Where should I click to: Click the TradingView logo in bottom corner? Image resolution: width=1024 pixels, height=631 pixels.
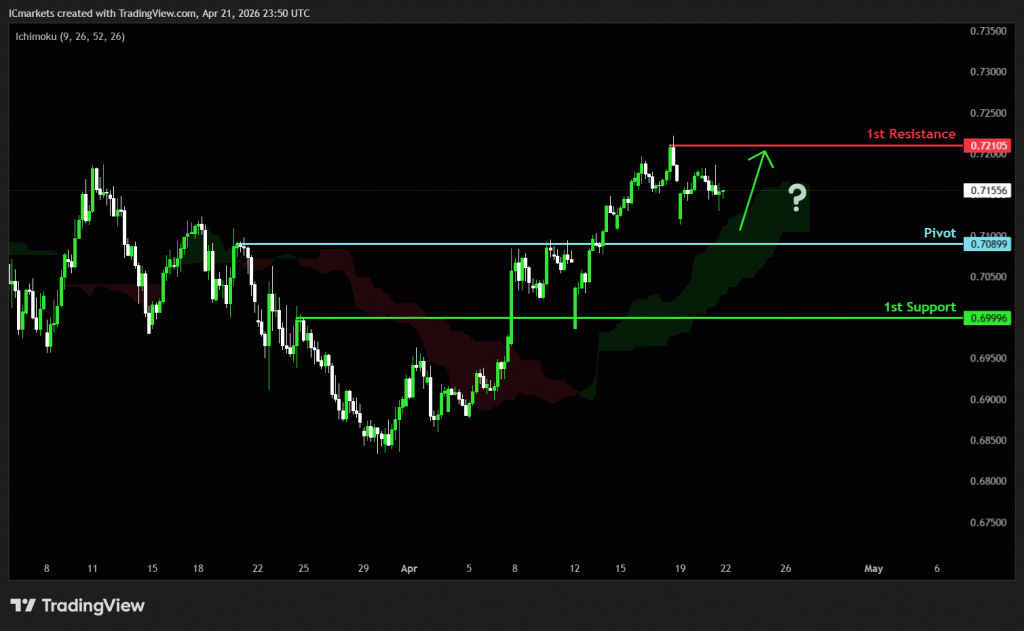click(x=77, y=605)
